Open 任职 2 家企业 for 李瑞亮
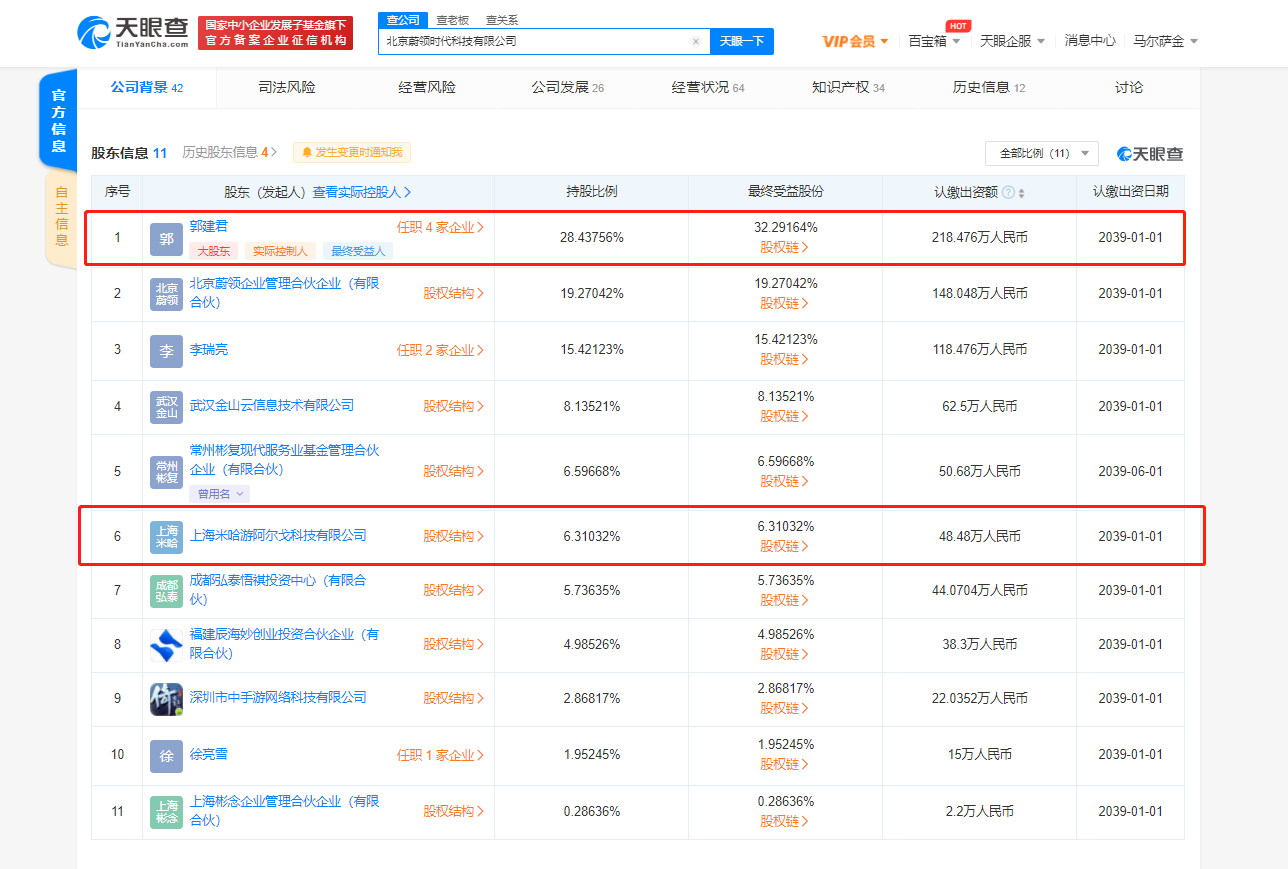Viewport: 1288px width, 869px height. [440, 350]
